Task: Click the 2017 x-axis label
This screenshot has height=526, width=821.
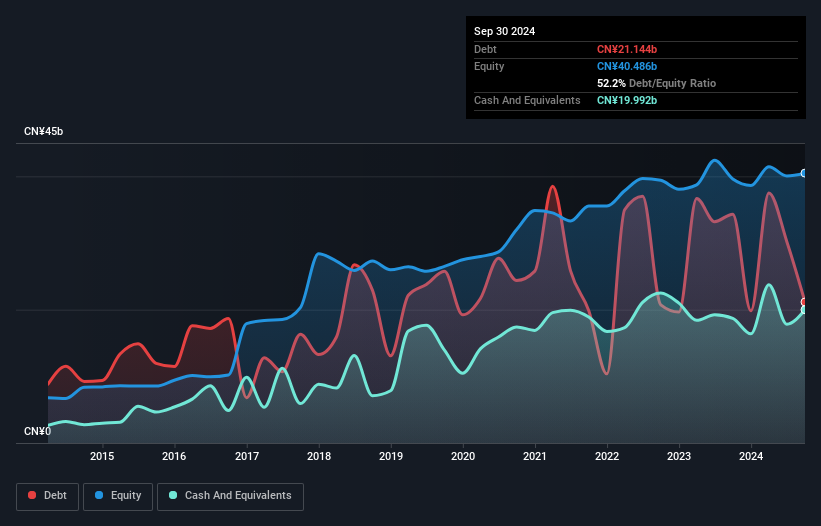Action: click(247, 456)
